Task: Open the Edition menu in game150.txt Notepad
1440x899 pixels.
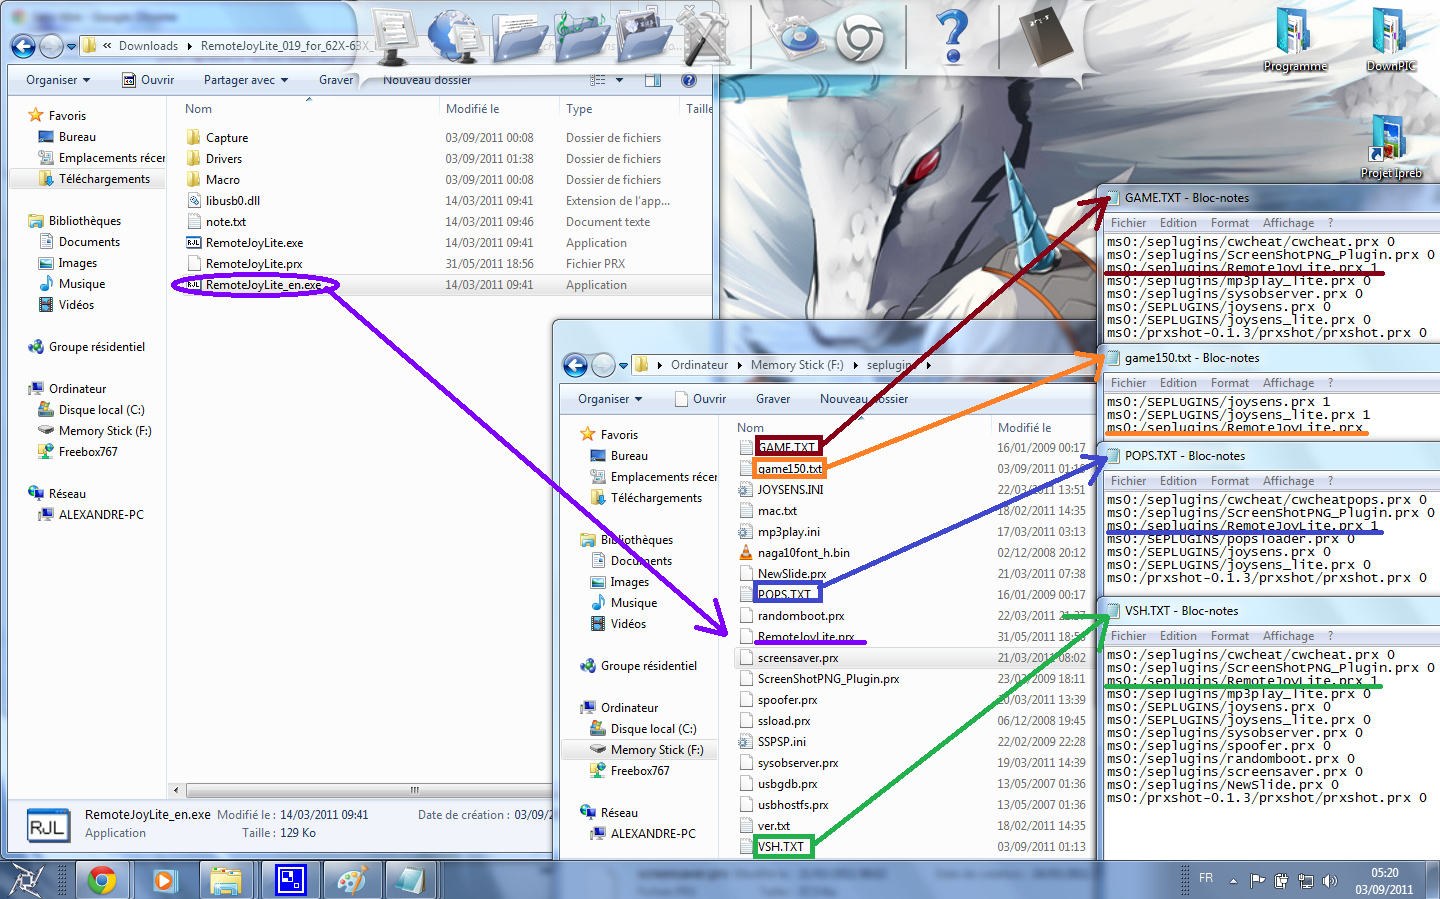Action: point(1178,383)
